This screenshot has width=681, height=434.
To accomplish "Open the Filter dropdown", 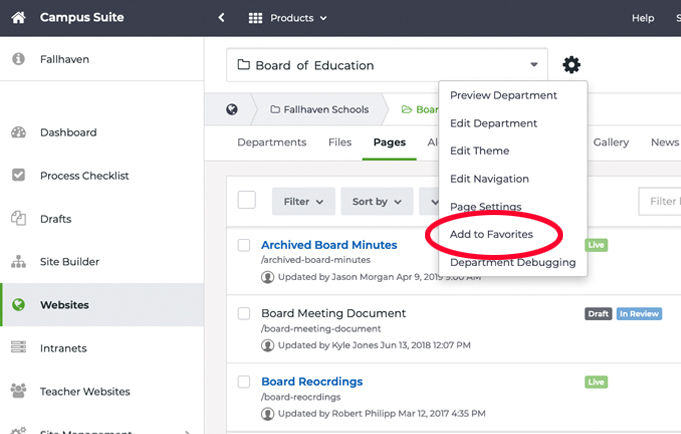I will coord(302,201).
